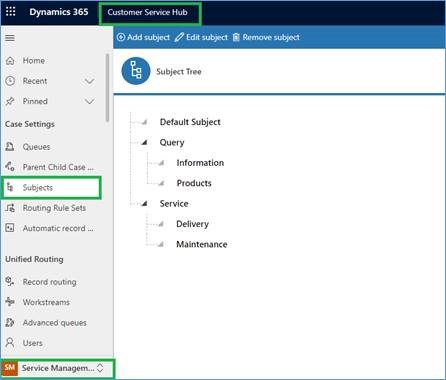The height and width of the screenshot is (380, 446).
Task: Click the plus icon for Add subject
Action: tap(121, 37)
